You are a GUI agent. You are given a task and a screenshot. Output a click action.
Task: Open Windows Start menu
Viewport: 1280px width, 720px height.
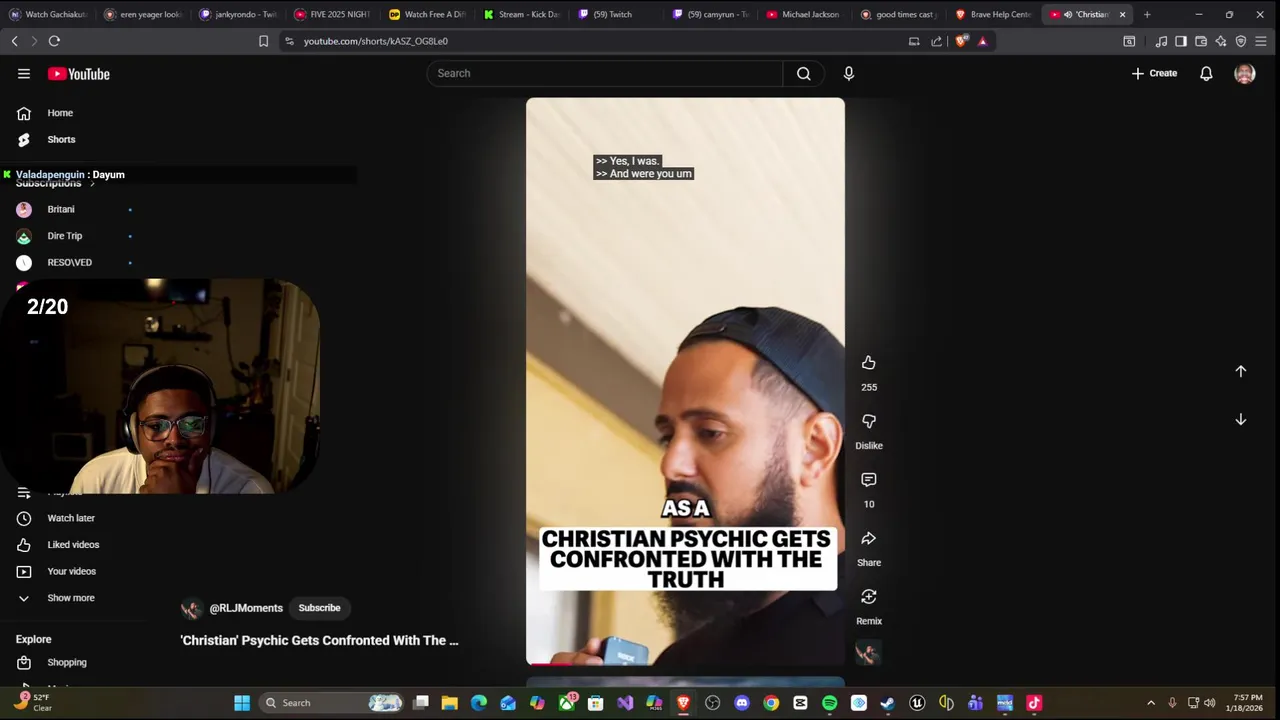click(242, 703)
